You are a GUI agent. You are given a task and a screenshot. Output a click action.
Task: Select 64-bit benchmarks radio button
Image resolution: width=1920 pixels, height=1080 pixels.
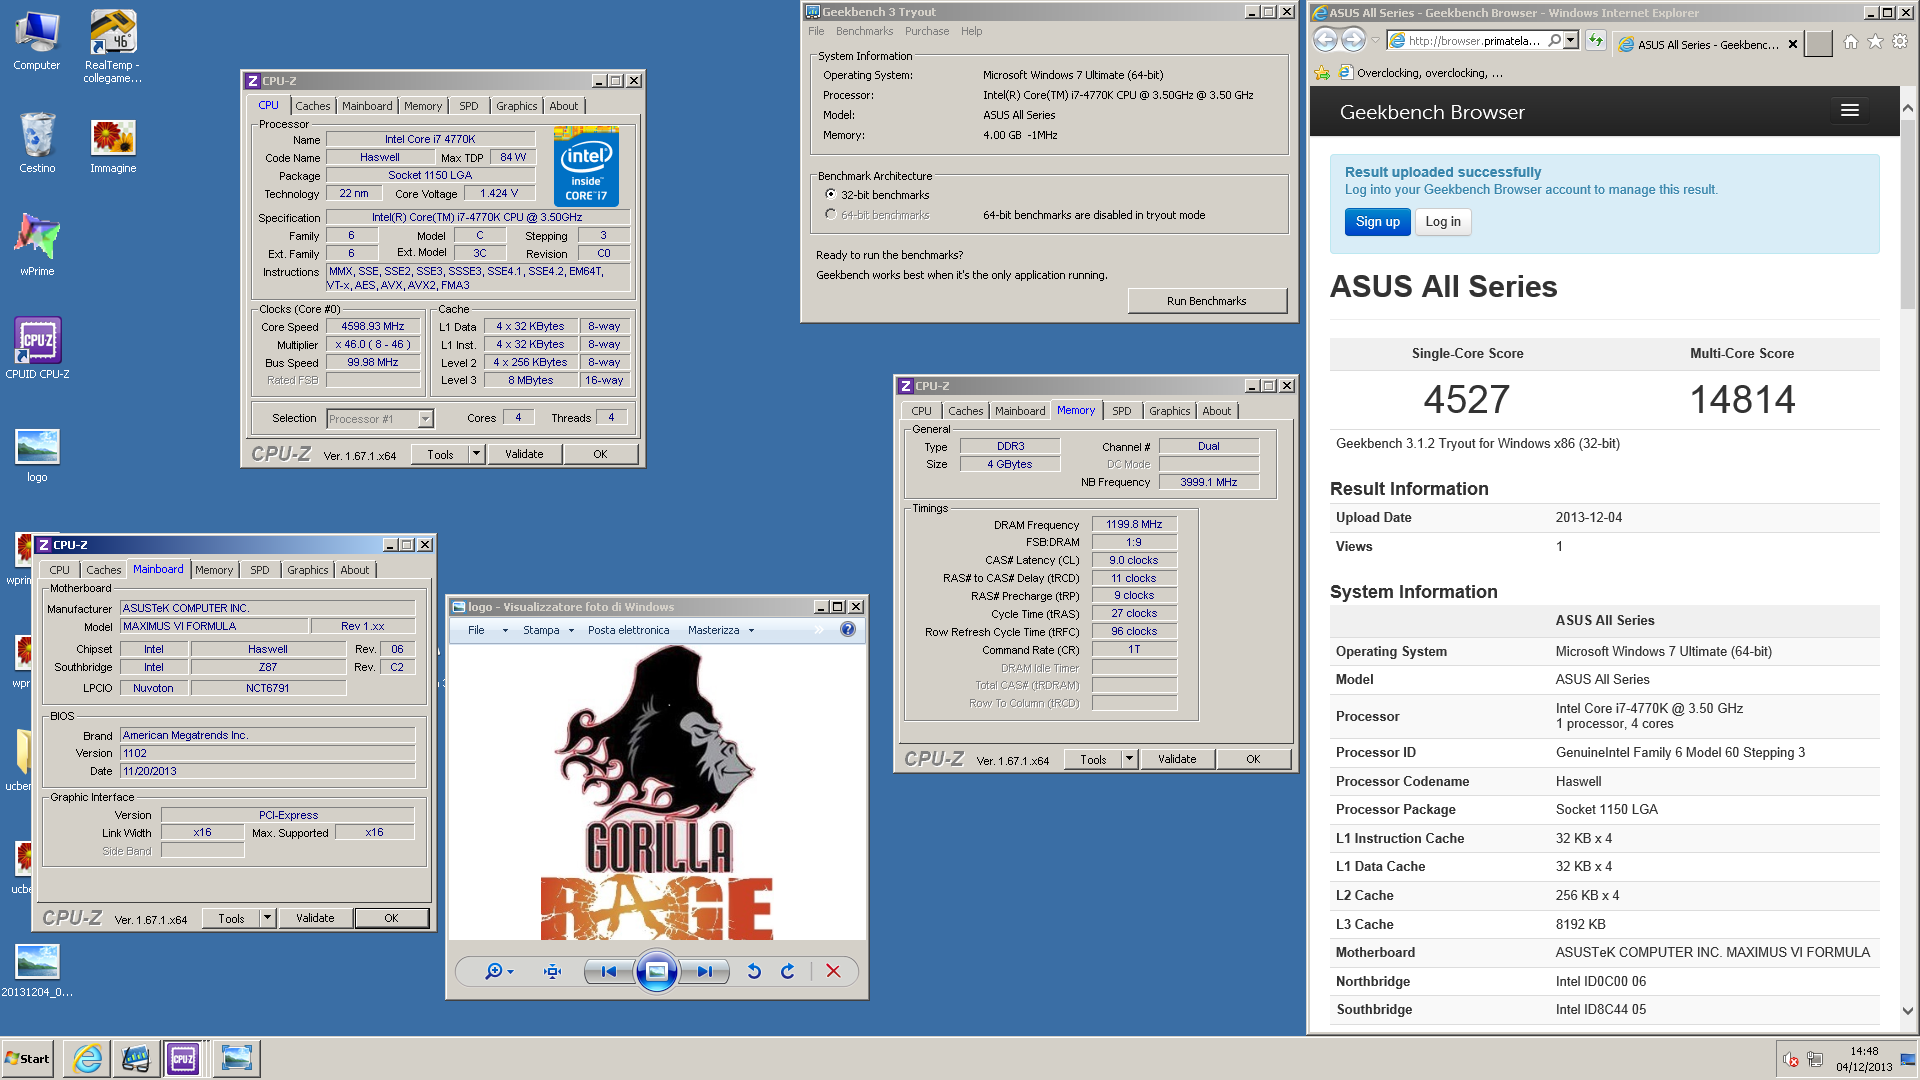point(830,215)
